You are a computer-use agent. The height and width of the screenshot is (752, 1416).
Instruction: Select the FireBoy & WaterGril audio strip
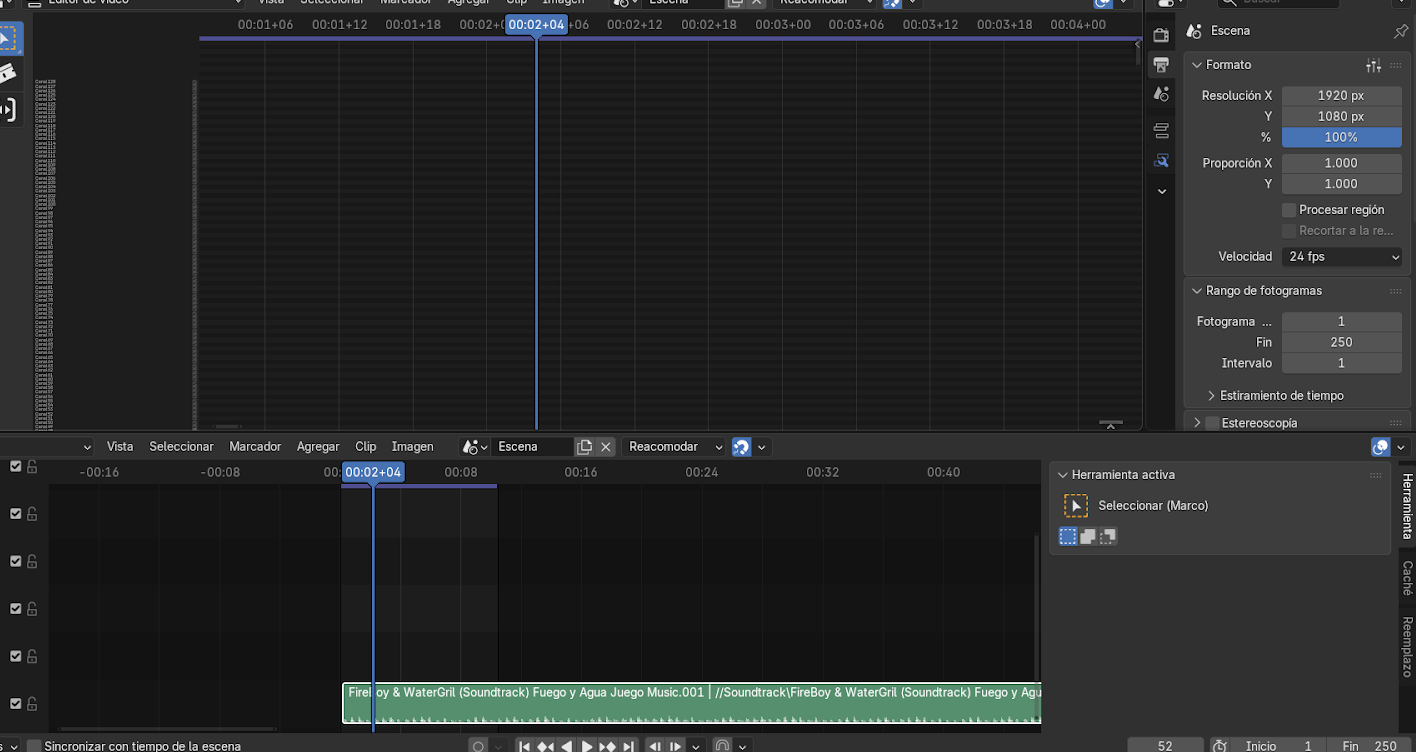[690, 703]
